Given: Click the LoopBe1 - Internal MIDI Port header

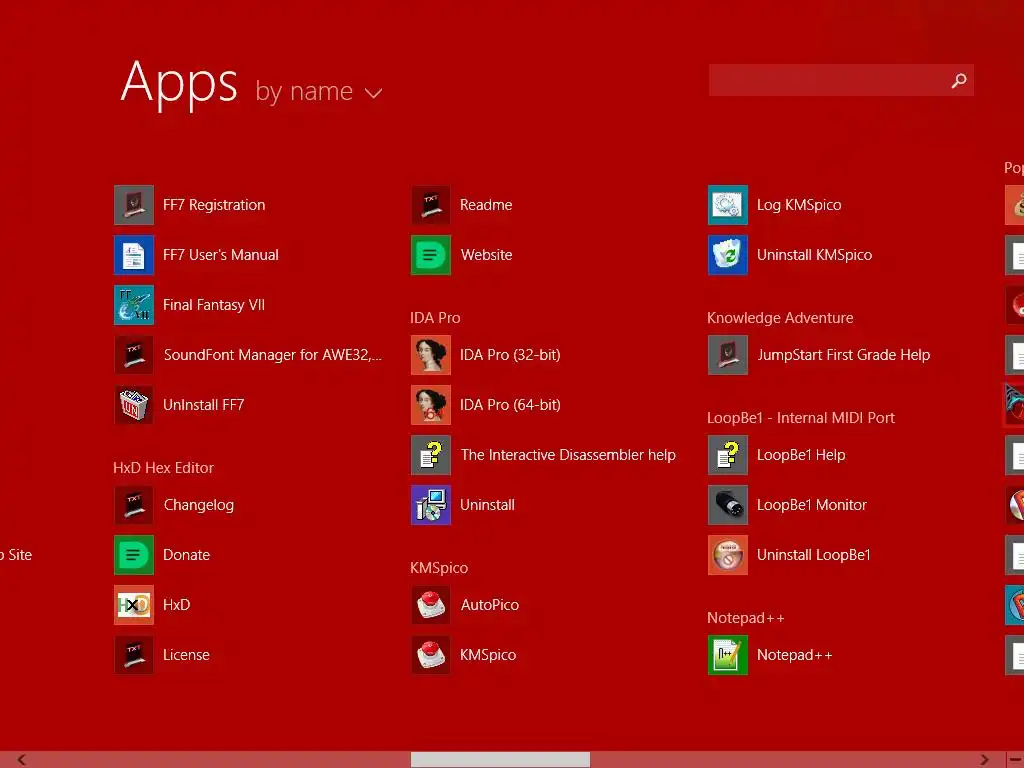Looking at the screenshot, I should coord(801,417).
